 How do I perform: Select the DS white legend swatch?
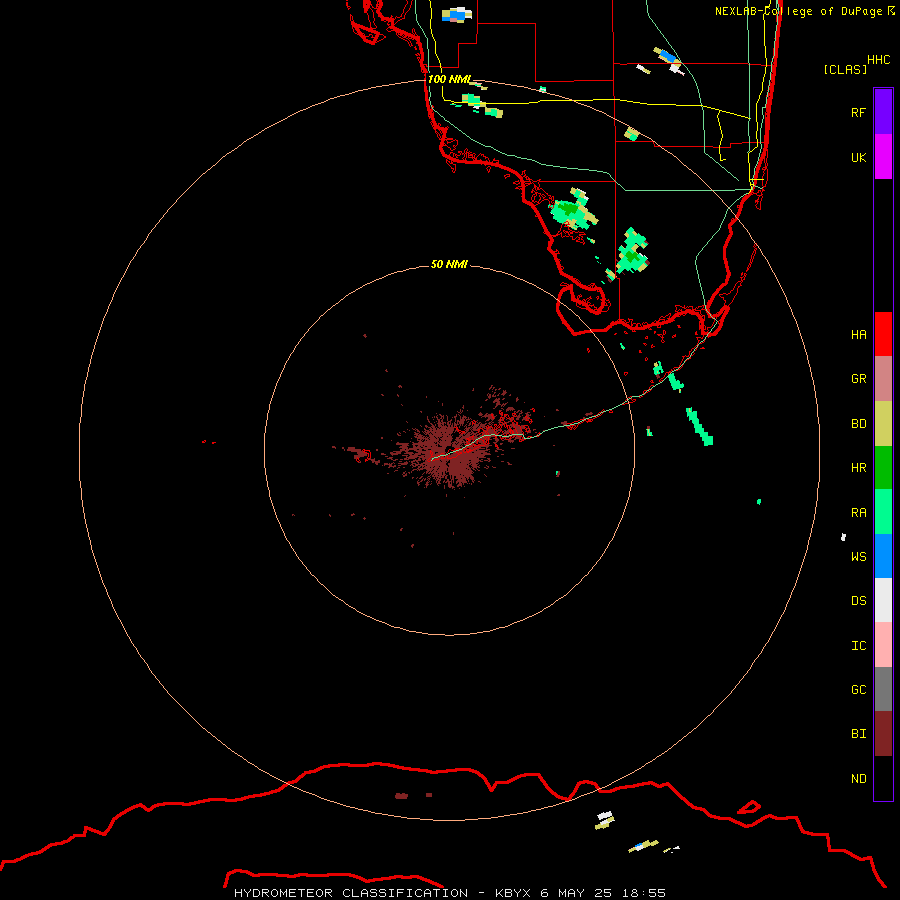coord(883,600)
